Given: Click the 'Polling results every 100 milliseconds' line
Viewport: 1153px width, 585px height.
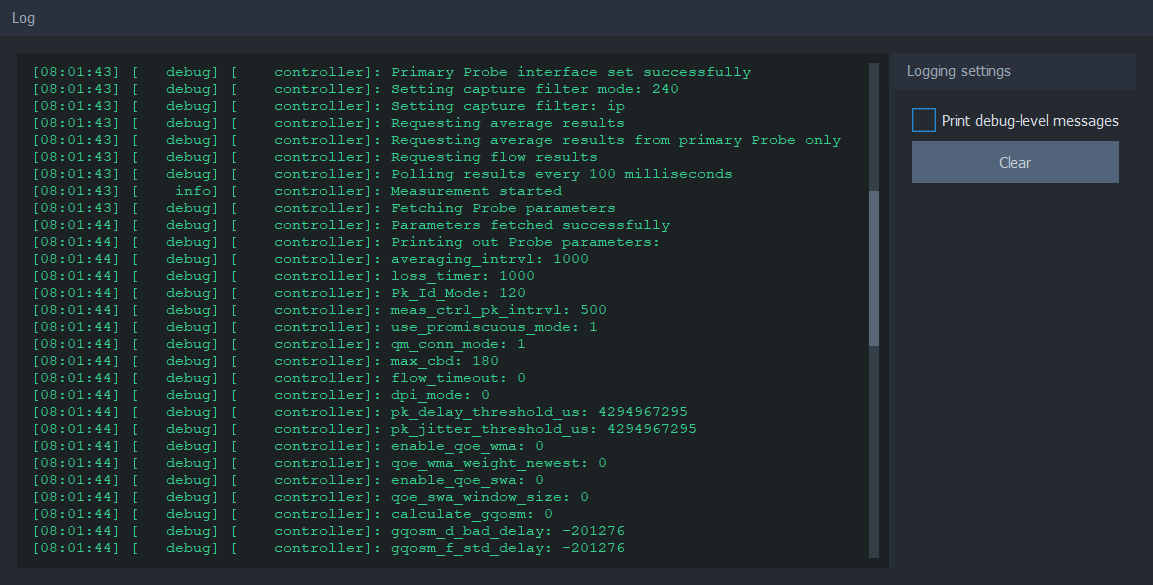Looking at the screenshot, I should [x=382, y=174].
